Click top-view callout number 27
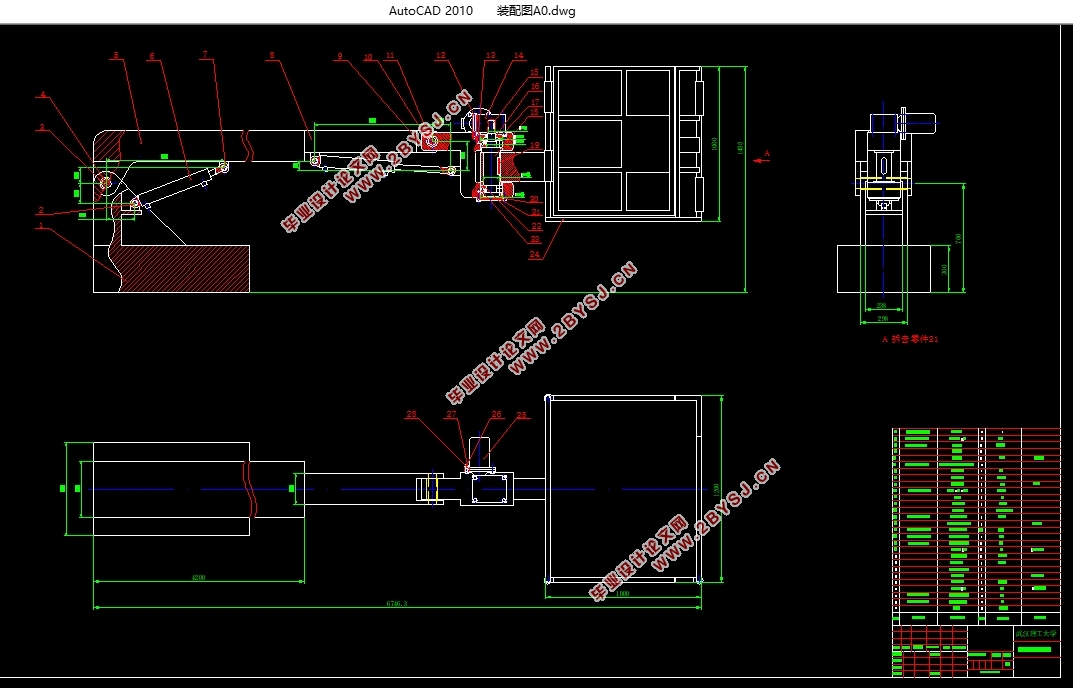 pyautogui.click(x=452, y=414)
